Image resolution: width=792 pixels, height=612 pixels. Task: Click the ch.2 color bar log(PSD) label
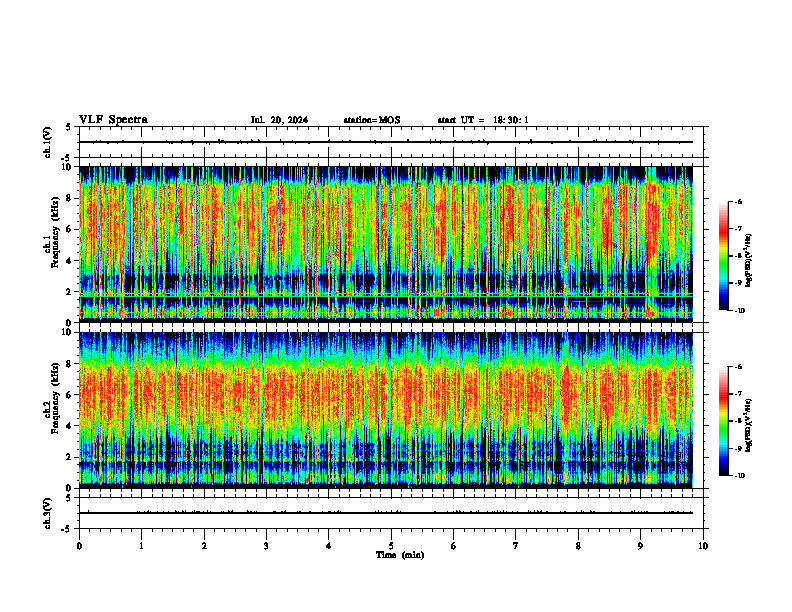[x=749, y=425]
